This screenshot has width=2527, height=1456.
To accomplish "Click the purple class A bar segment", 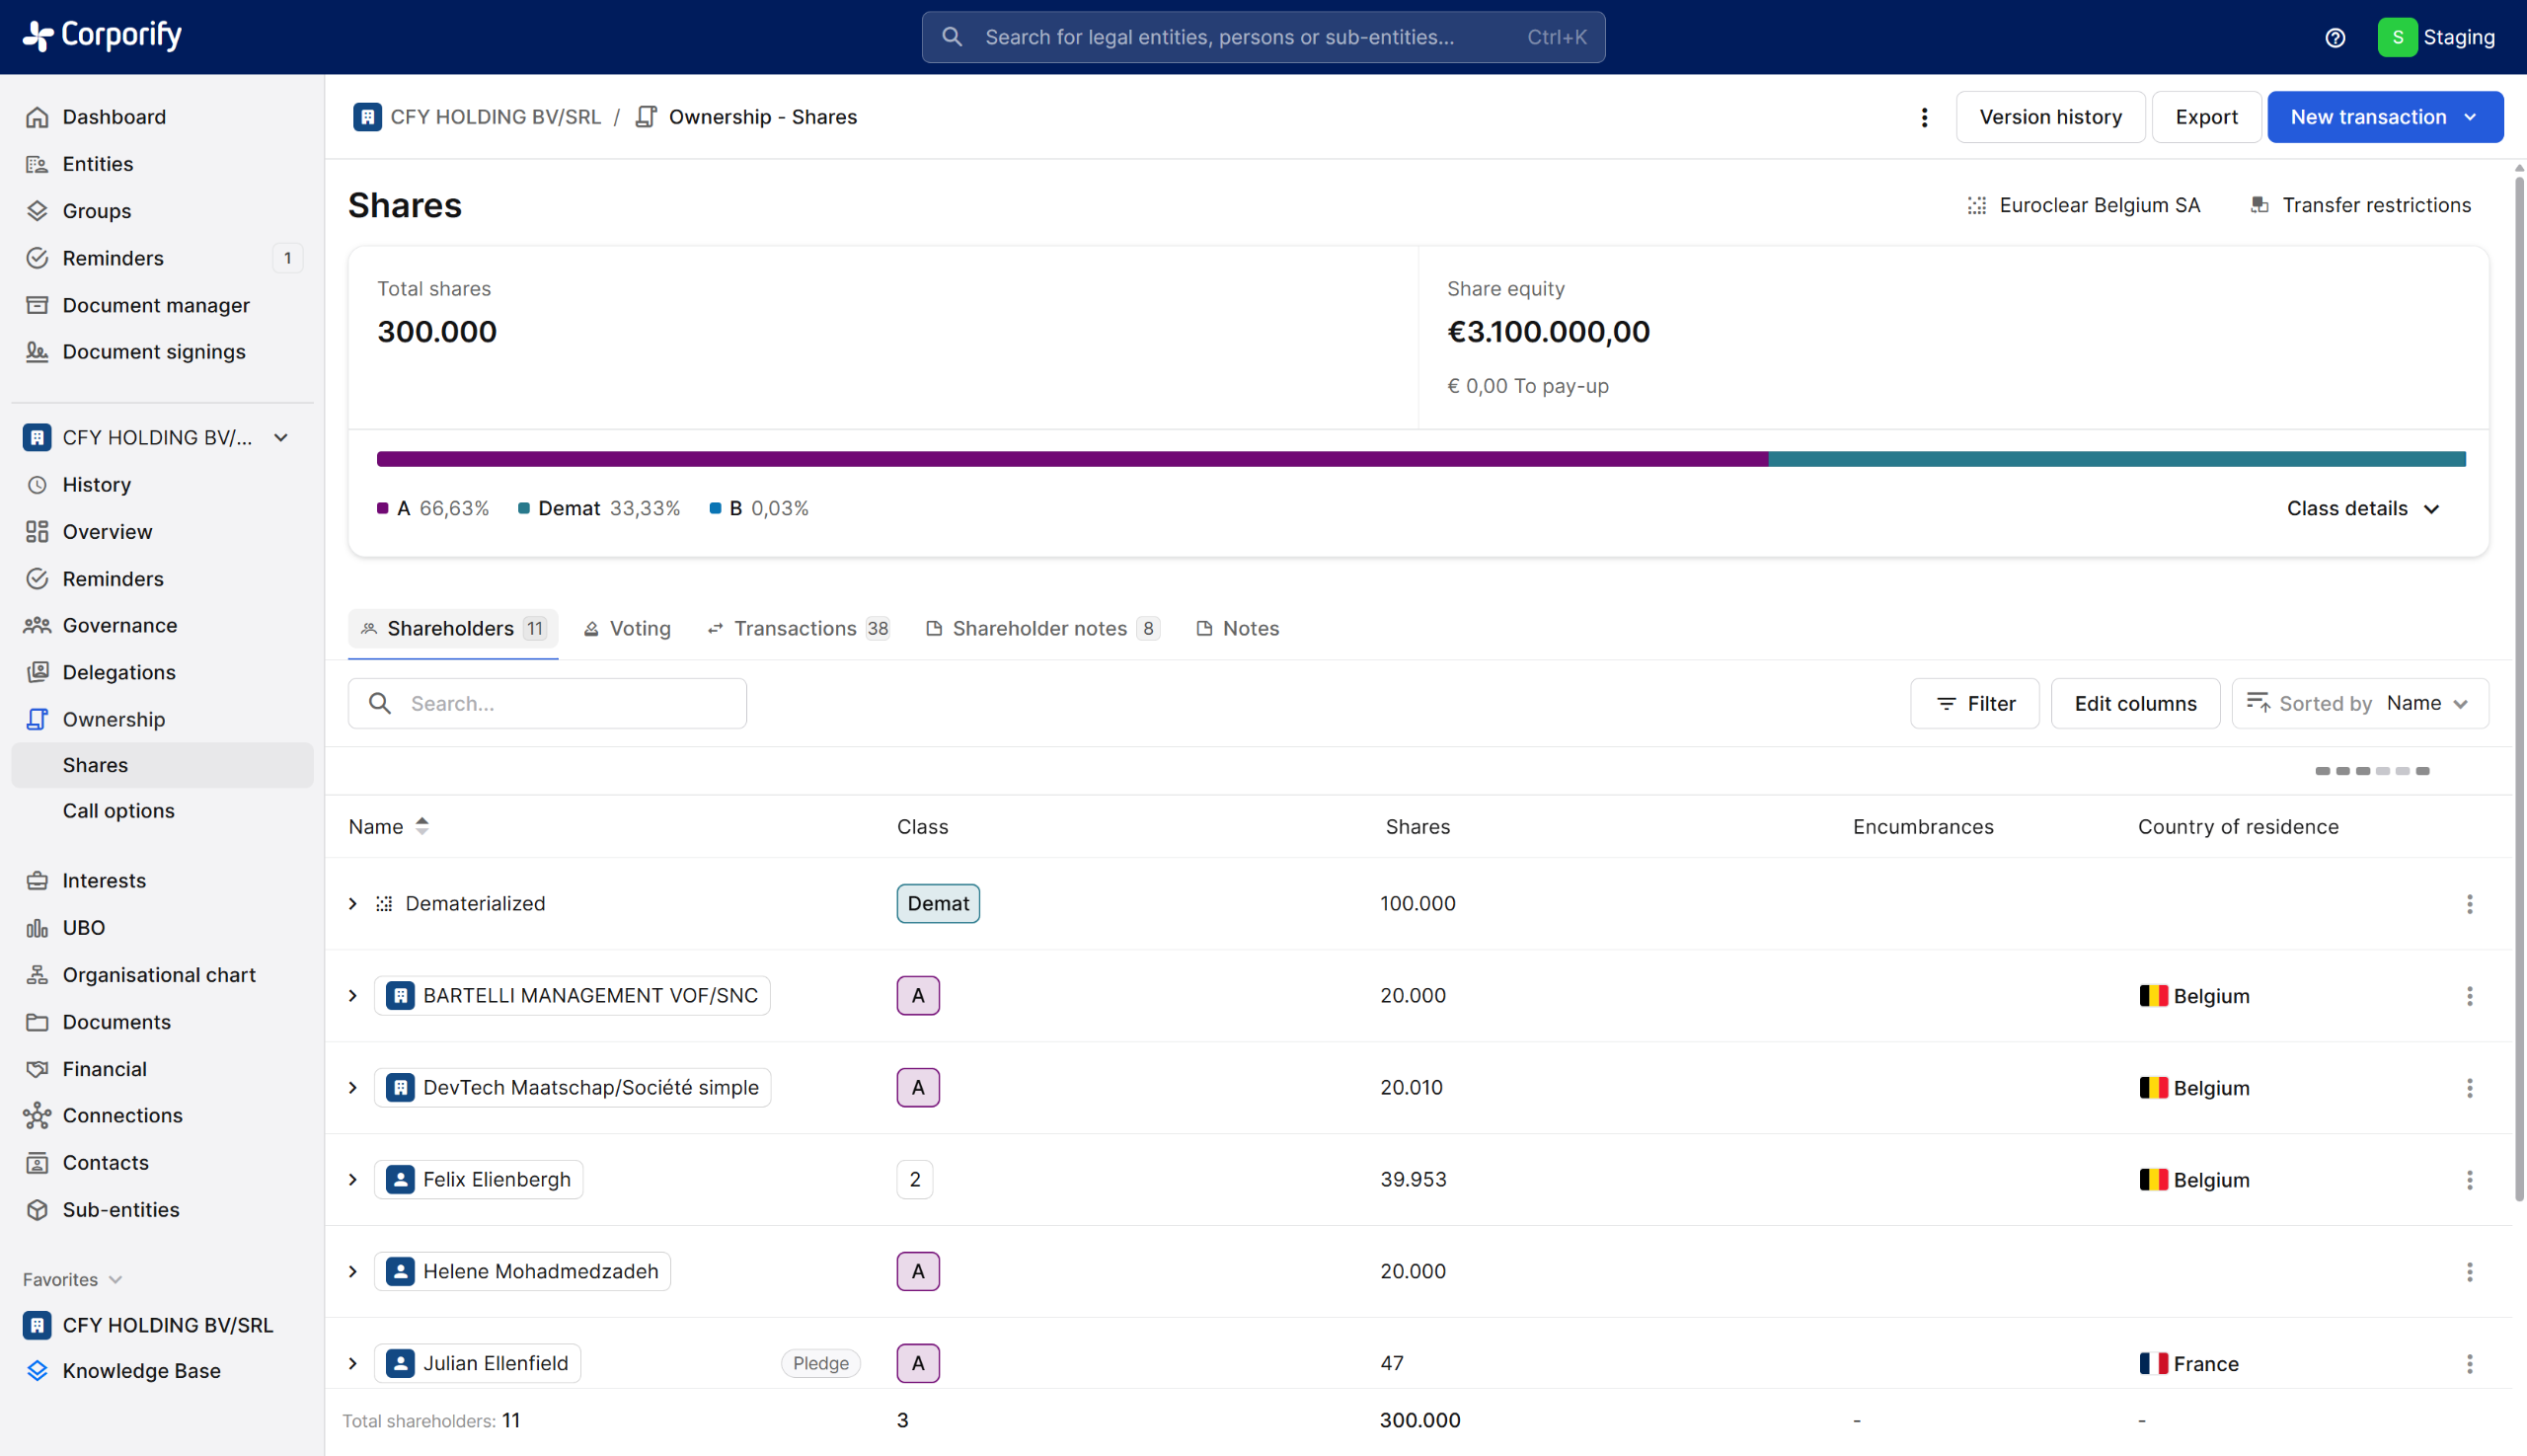I will pos(1070,459).
